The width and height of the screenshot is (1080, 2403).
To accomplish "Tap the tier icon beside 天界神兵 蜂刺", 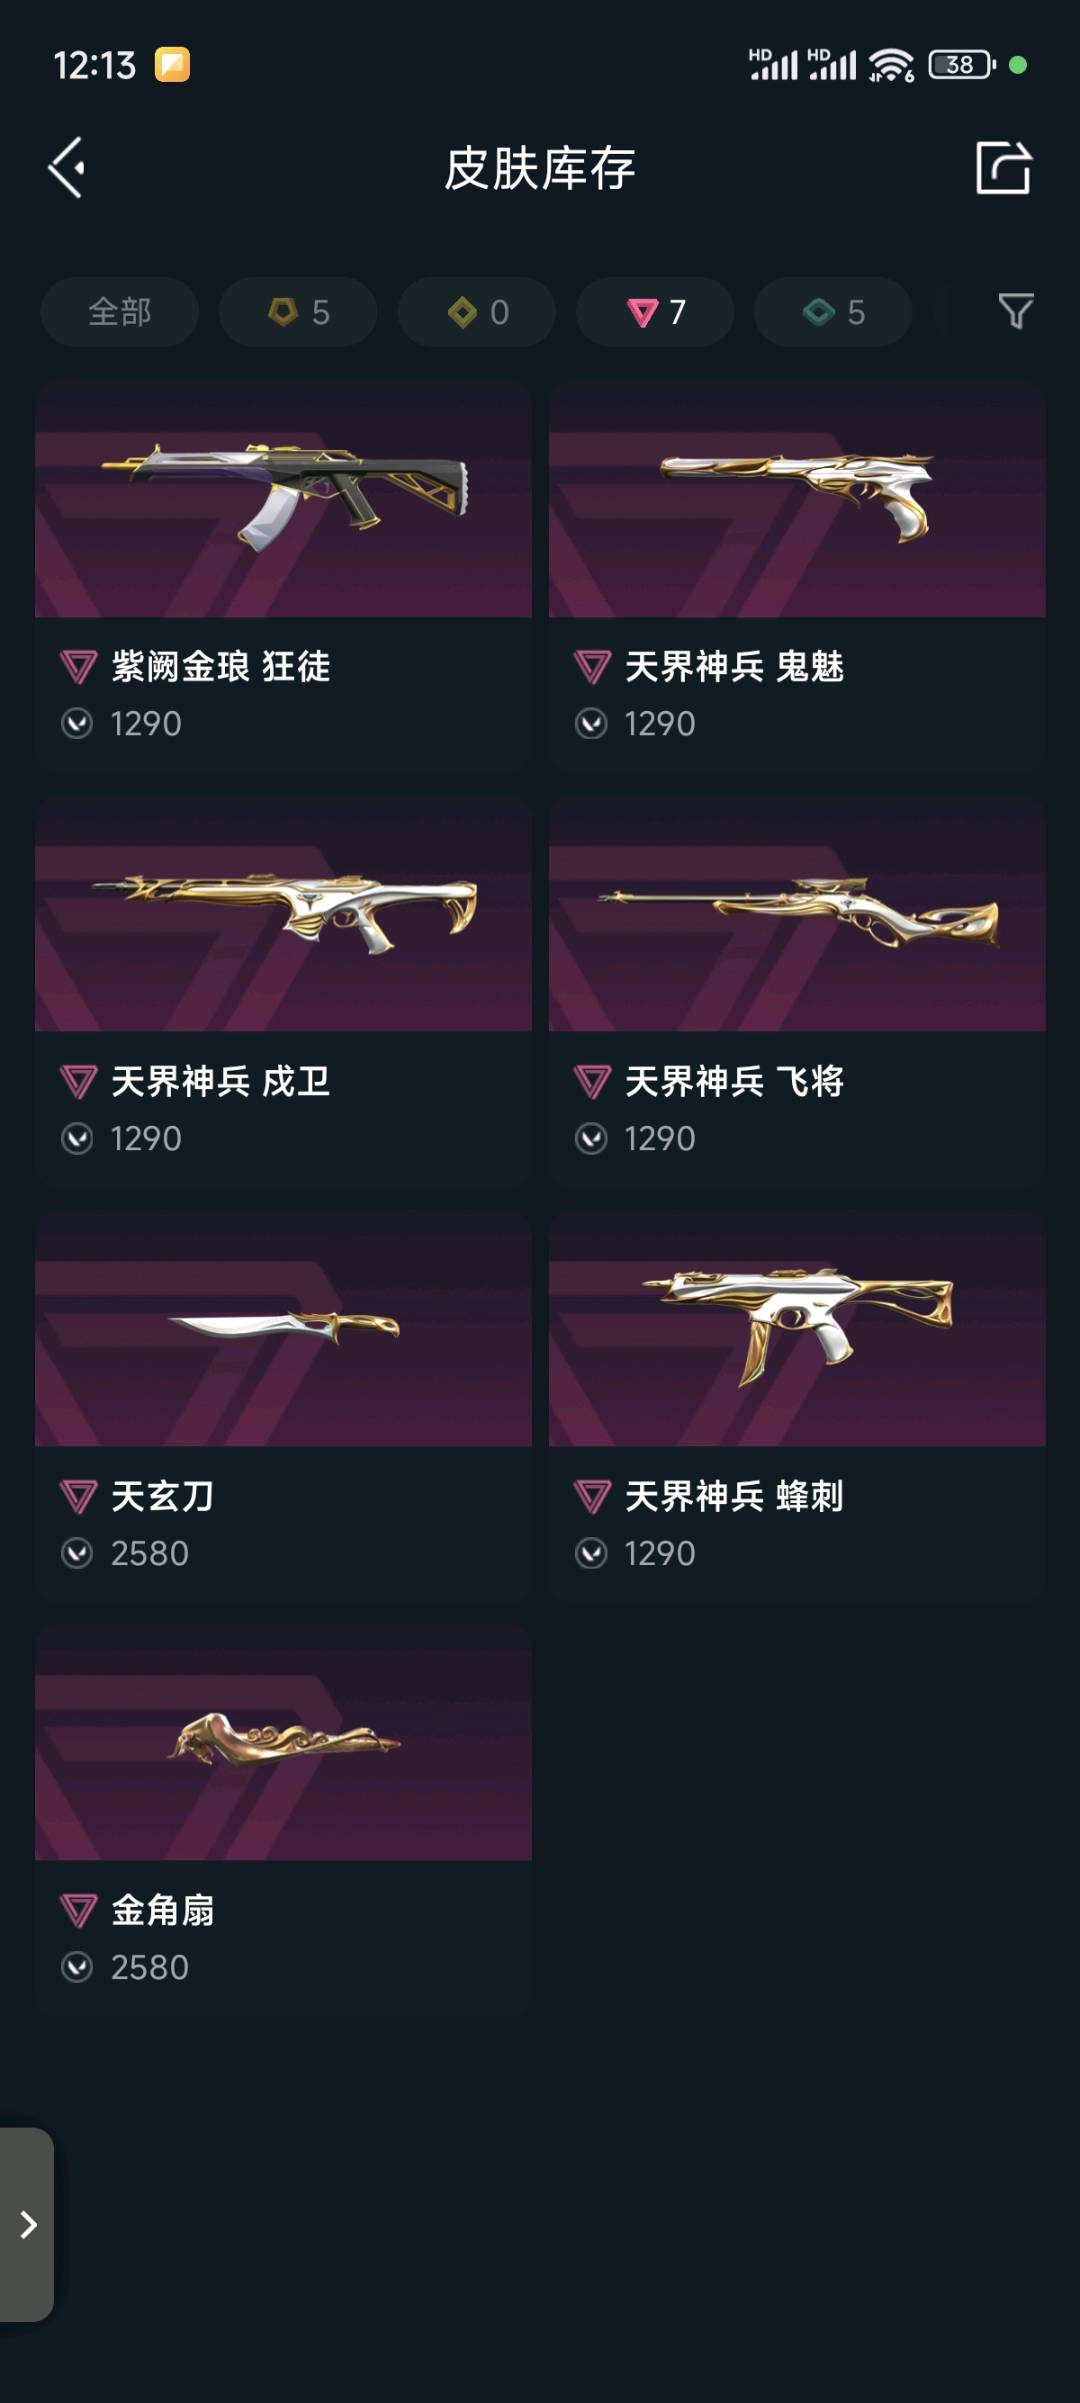I will tap(592, 1496).
